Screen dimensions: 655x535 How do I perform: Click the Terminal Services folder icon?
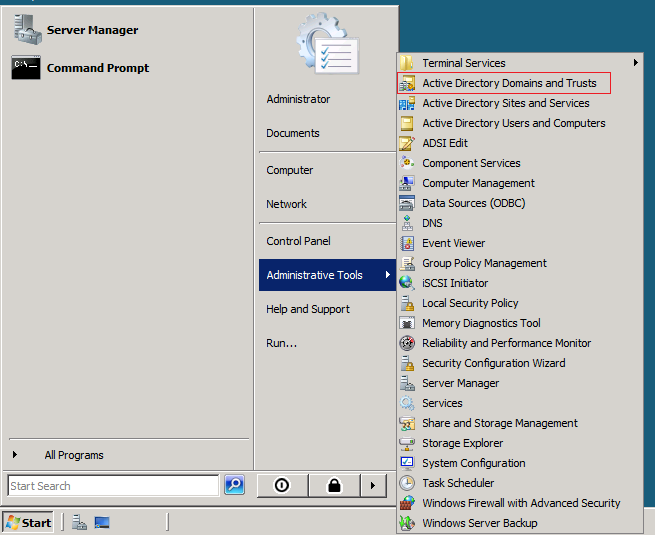[x=407, y=63]
